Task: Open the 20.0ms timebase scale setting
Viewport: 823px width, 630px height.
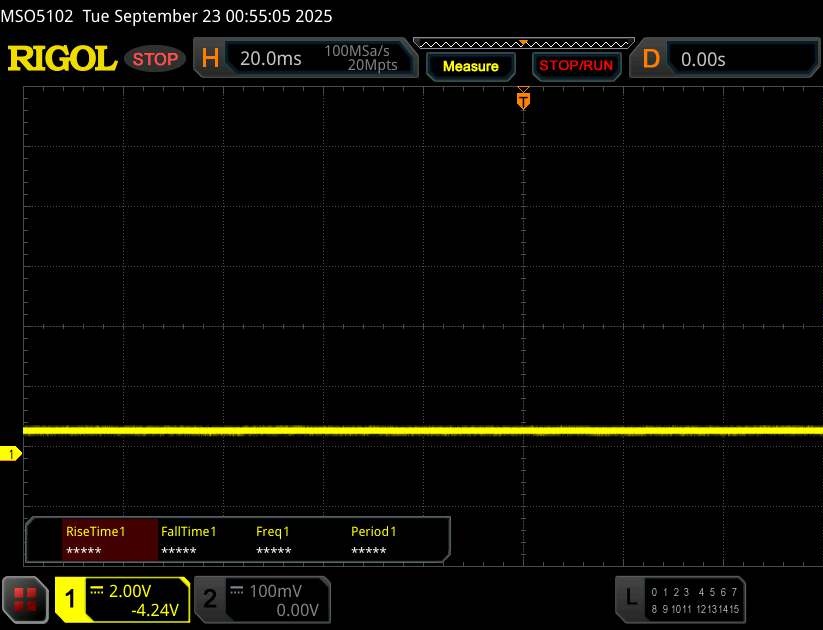Action: (271, 59)
